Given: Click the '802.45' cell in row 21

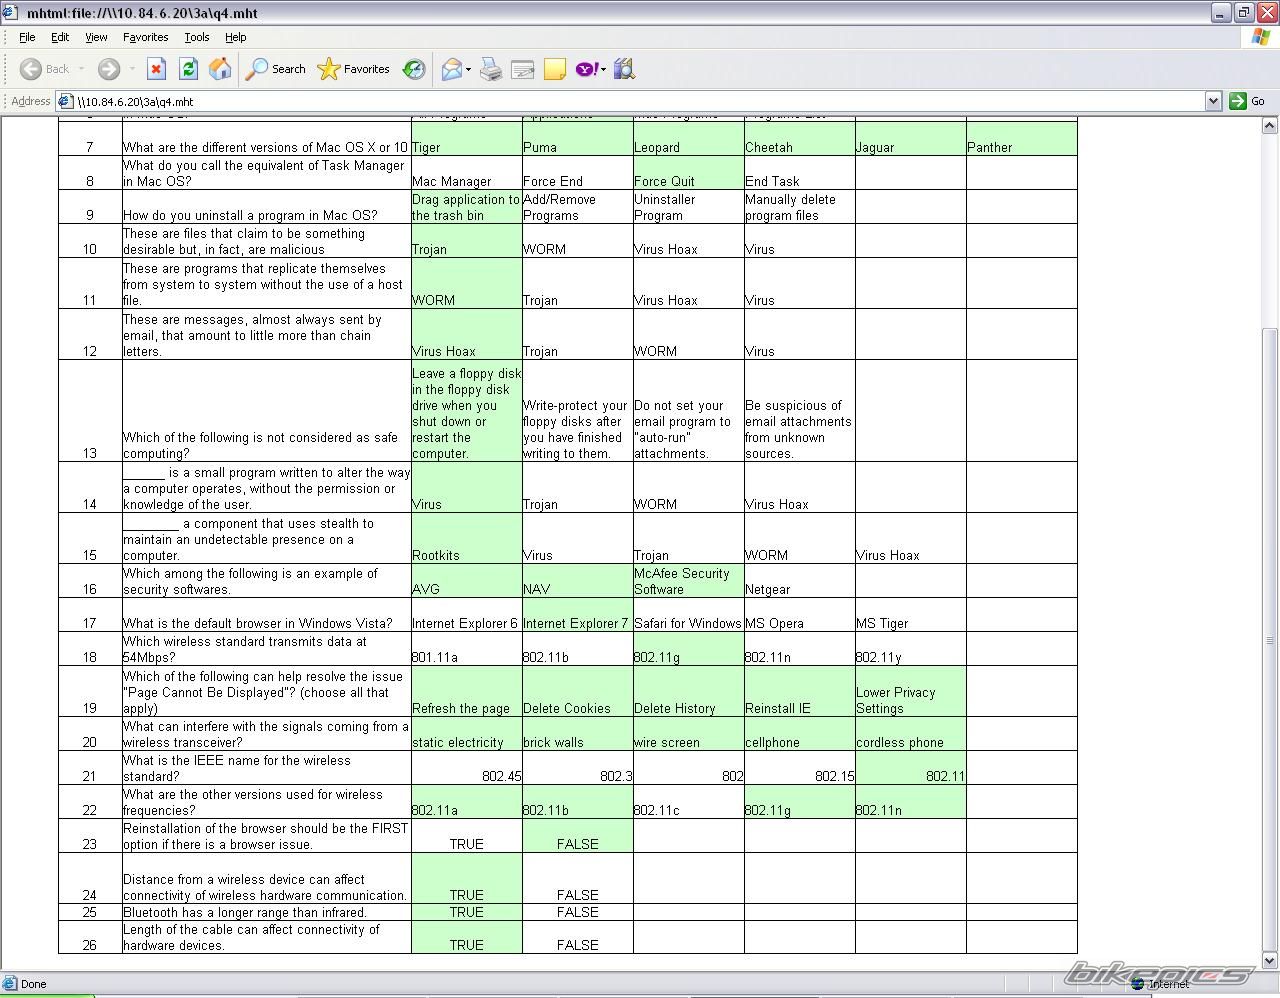Looking at the screenshot, I should coord(466,768).
